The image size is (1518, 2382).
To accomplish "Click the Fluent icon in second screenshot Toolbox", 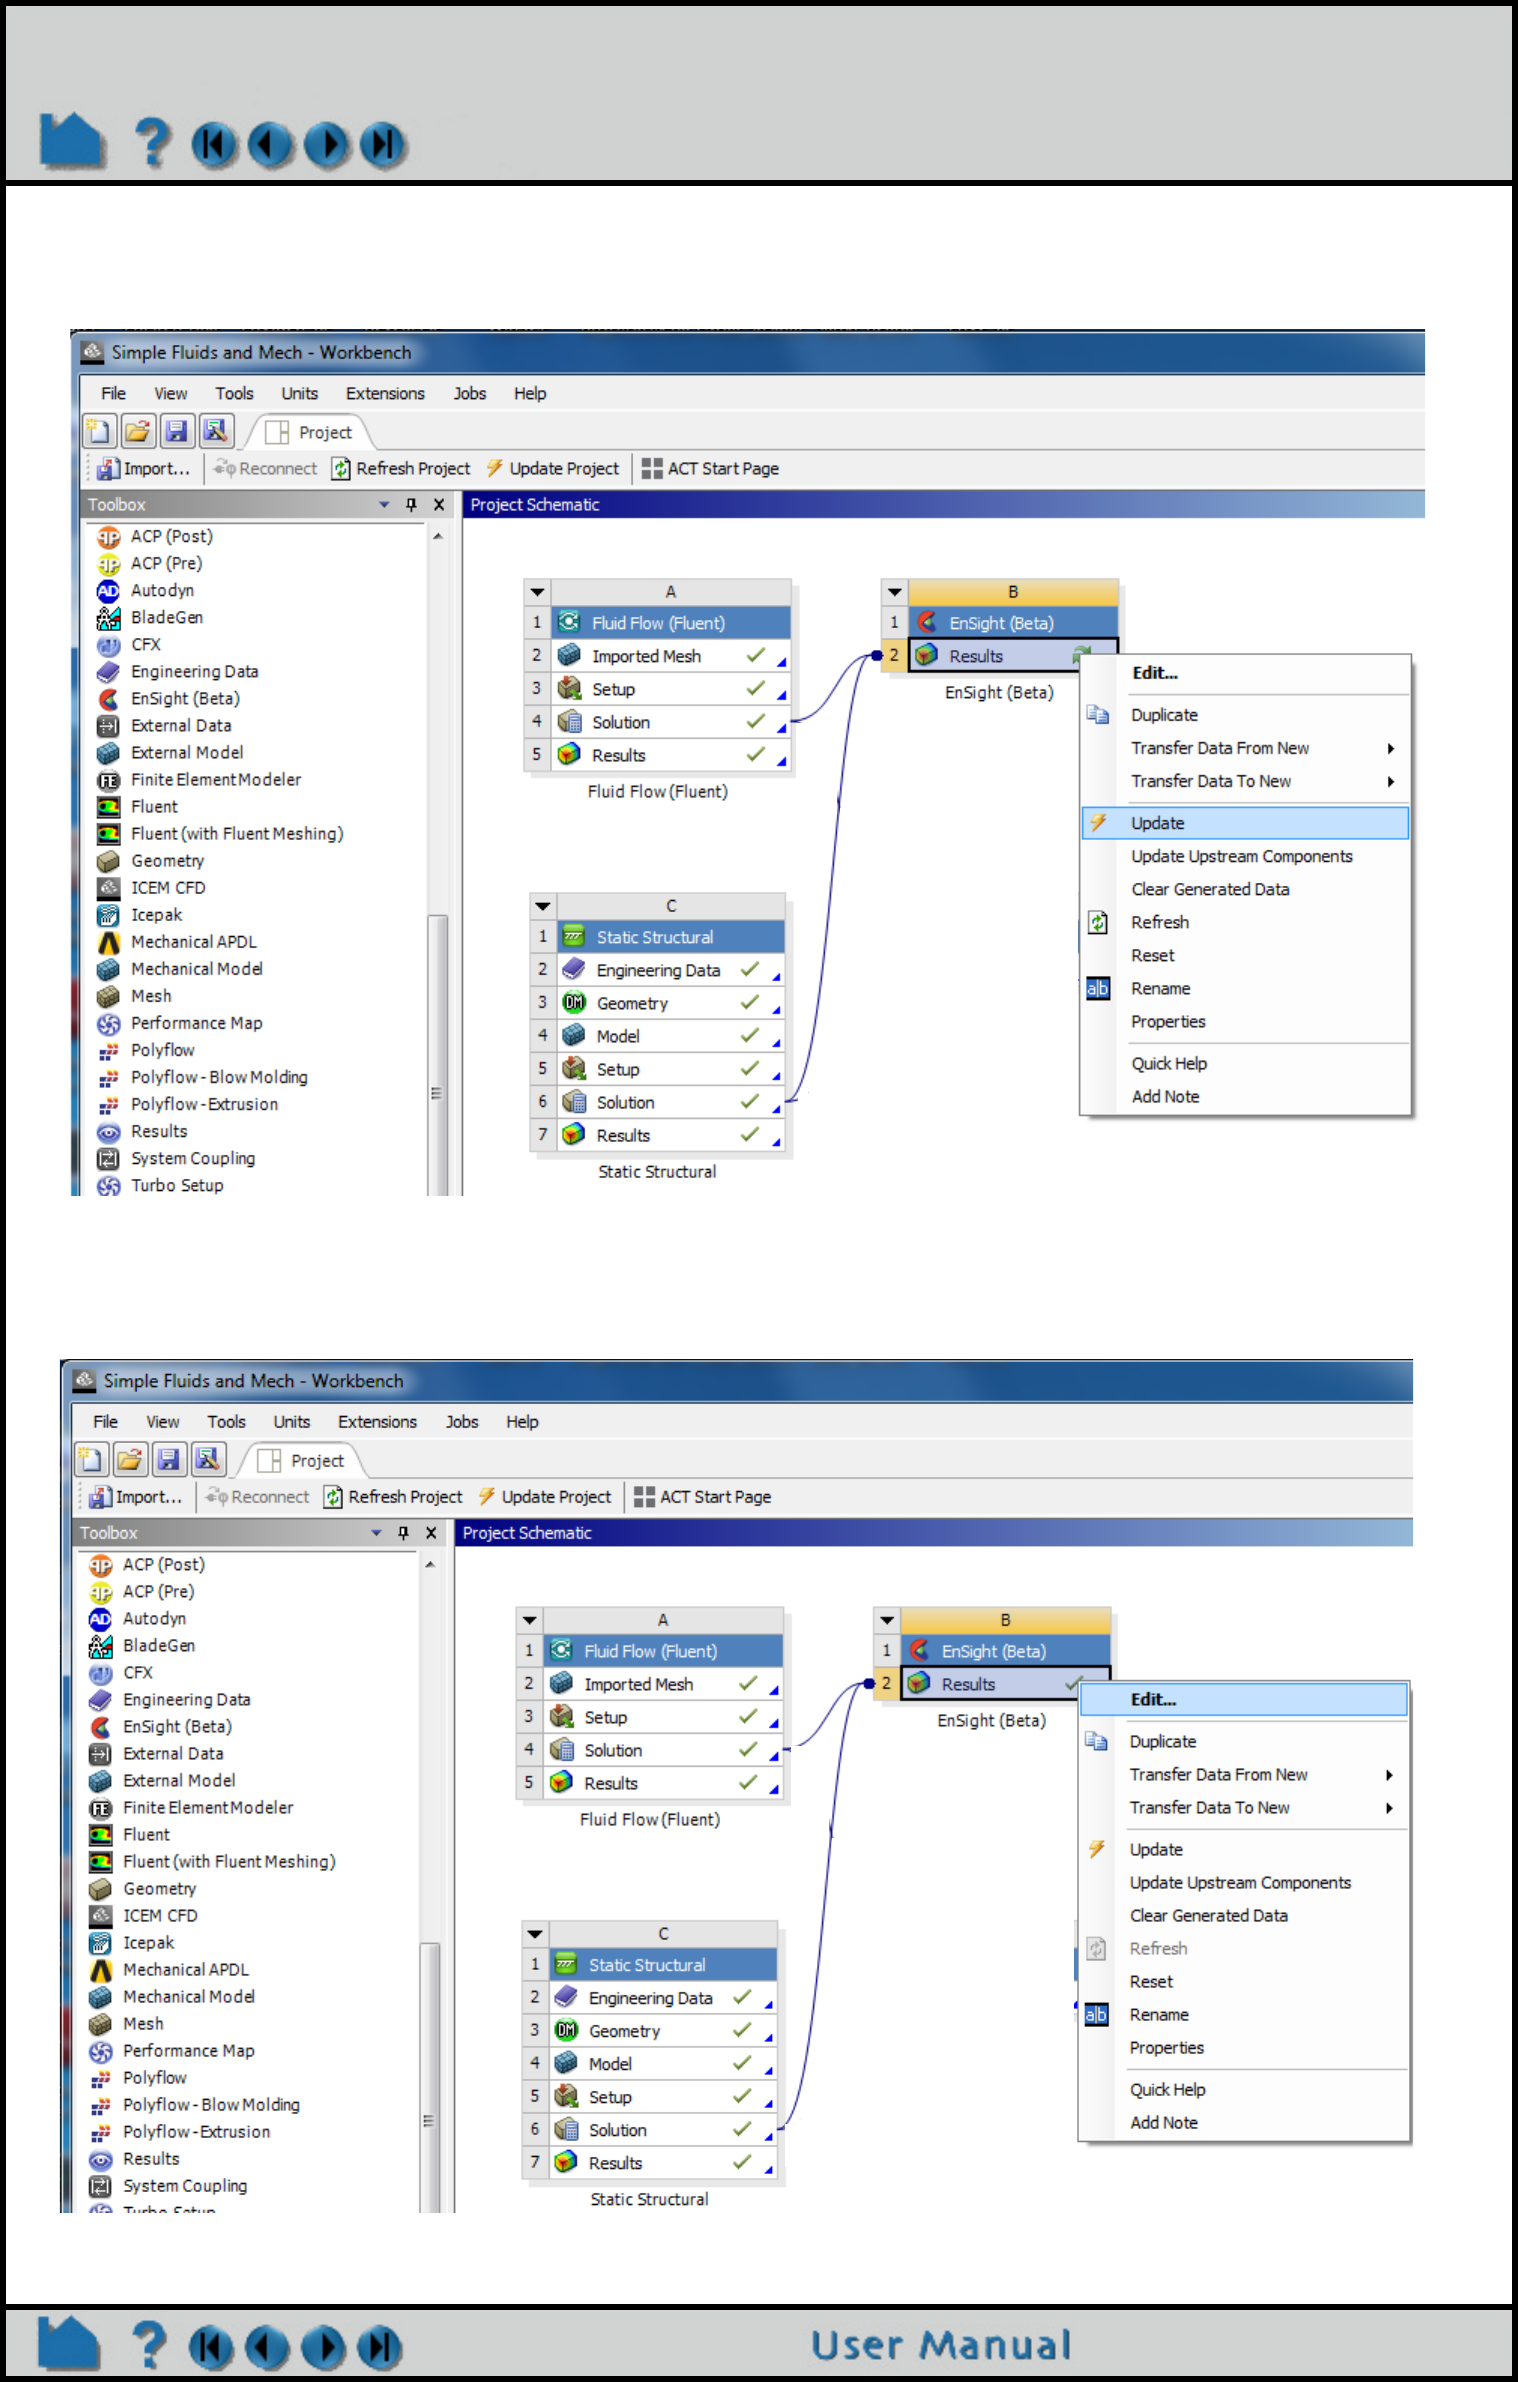I will (x=100, y=1835).
